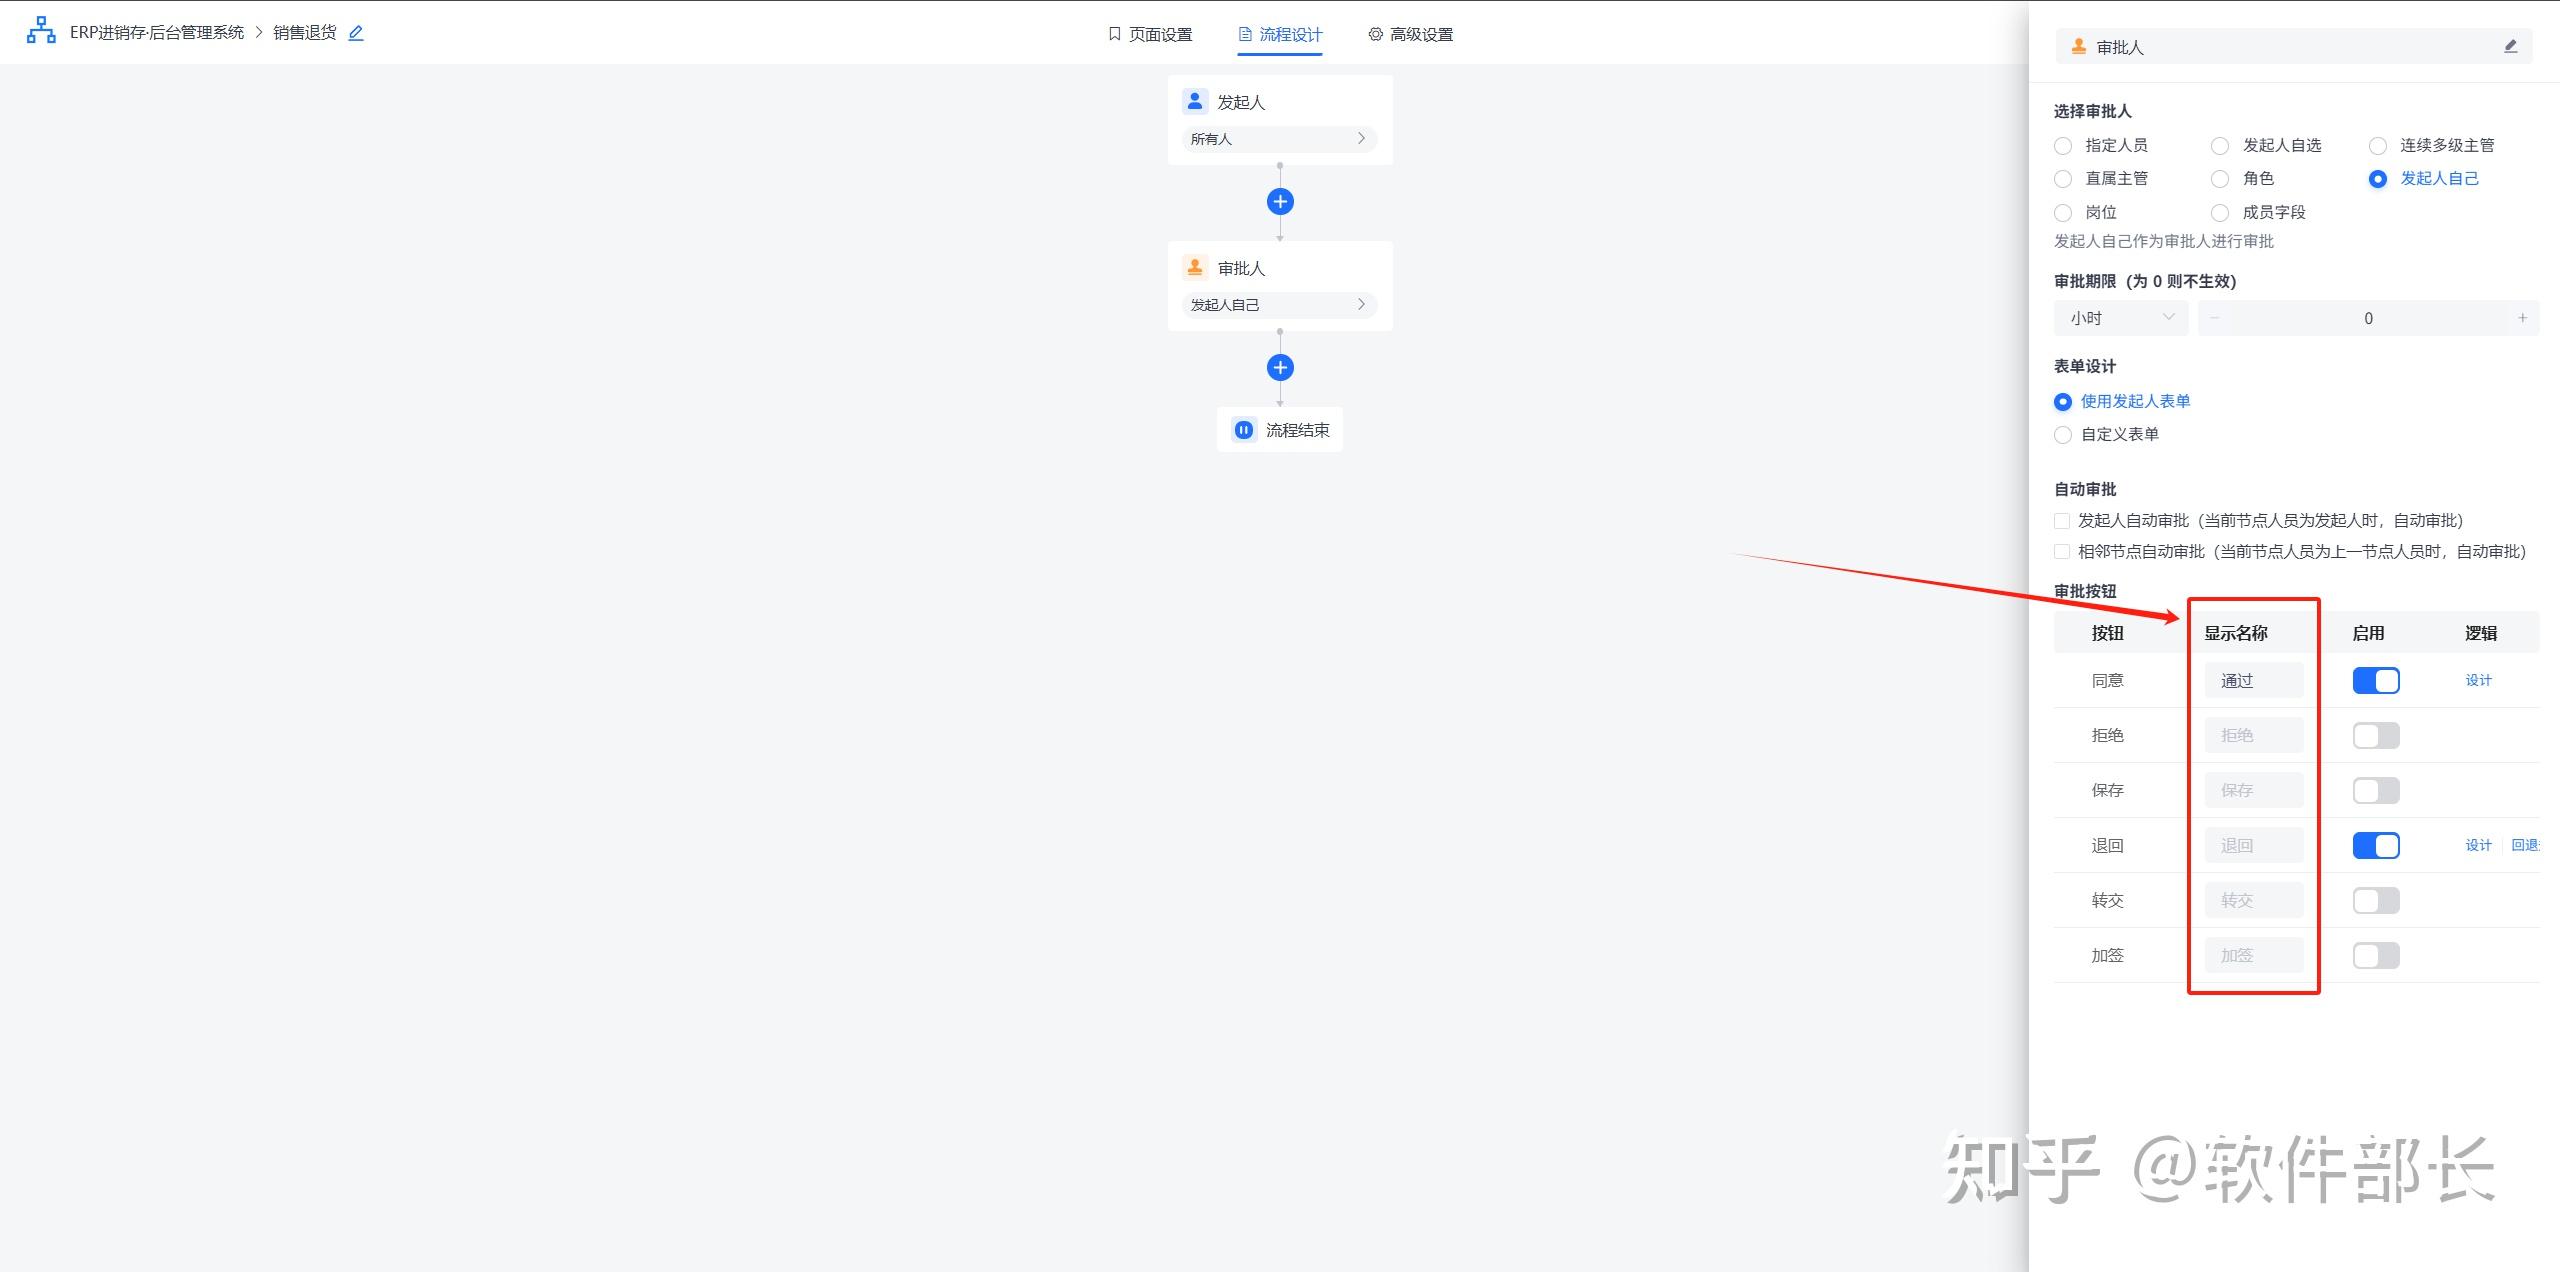
Task: Open the 小时 time unit dropdown
Action: [x=2121, y=318]
